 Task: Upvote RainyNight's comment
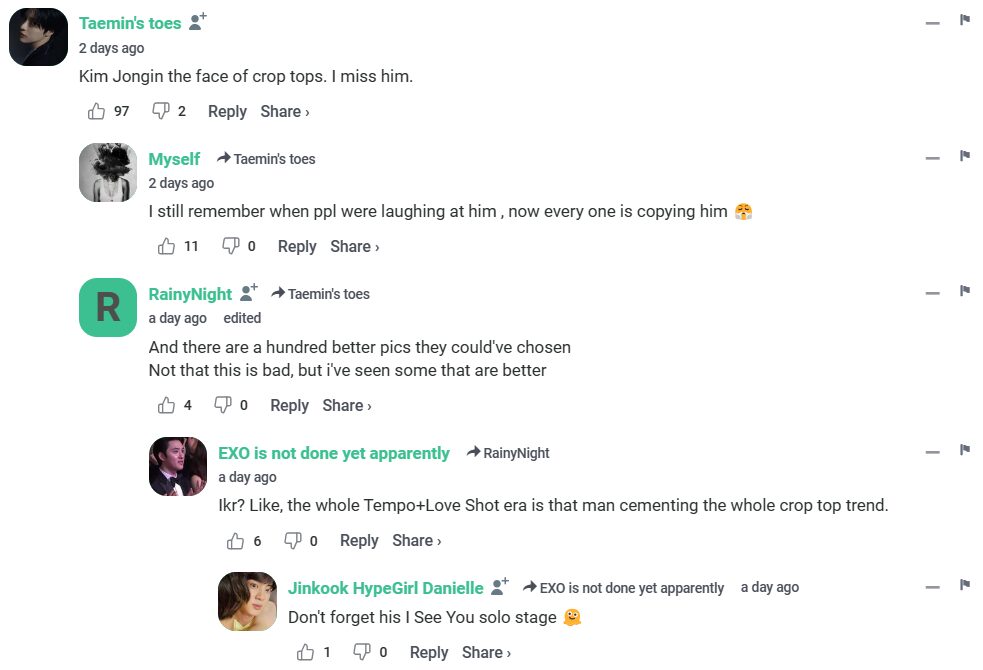[166, 405]
